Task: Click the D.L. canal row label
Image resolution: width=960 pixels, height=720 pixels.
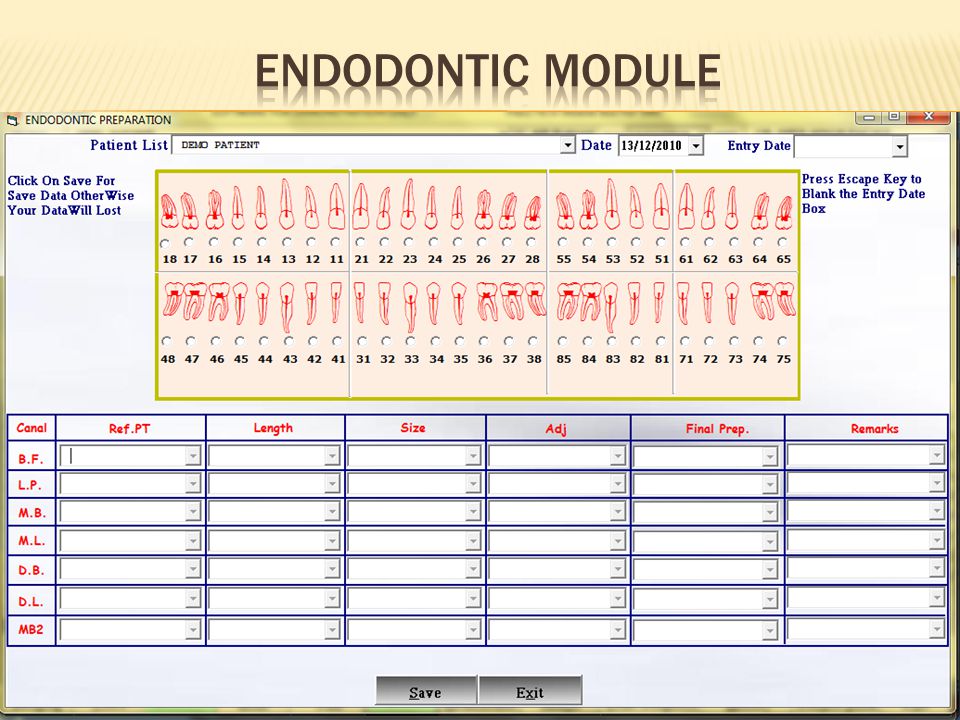Action: (x=31, y=601)
